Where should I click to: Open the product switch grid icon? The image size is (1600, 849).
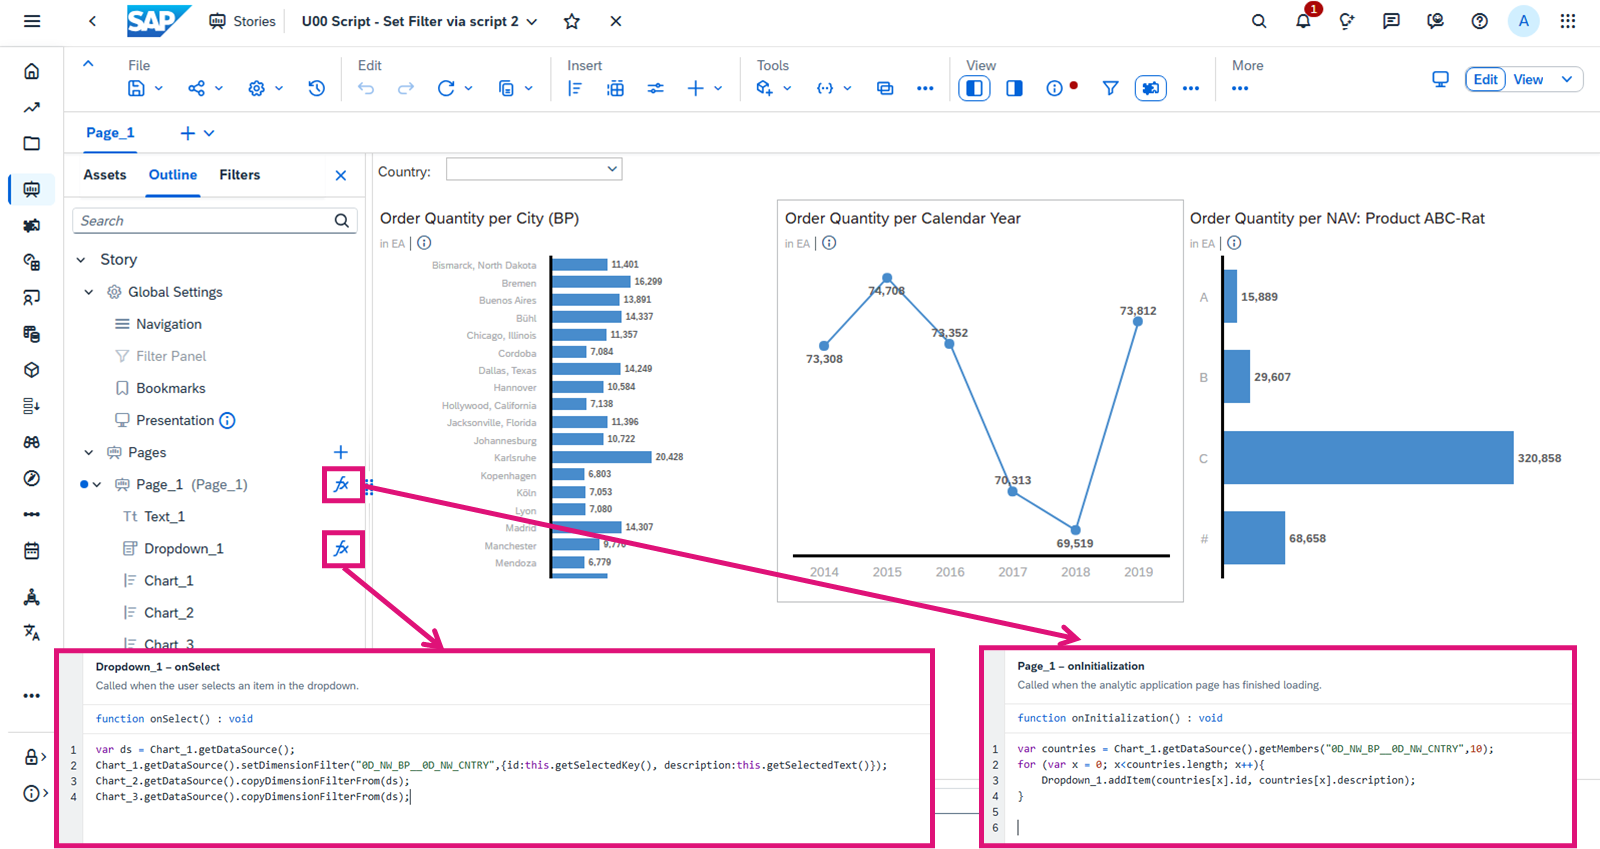pos(1567,21)
